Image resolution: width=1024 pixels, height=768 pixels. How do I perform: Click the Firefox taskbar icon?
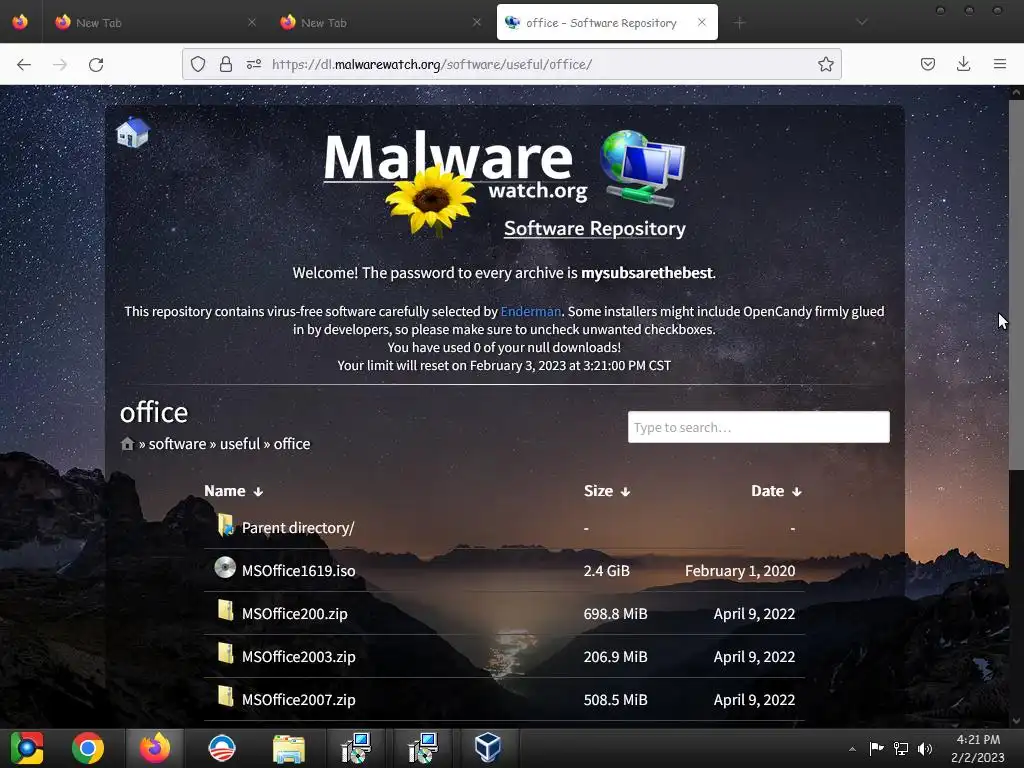point(155,748)
